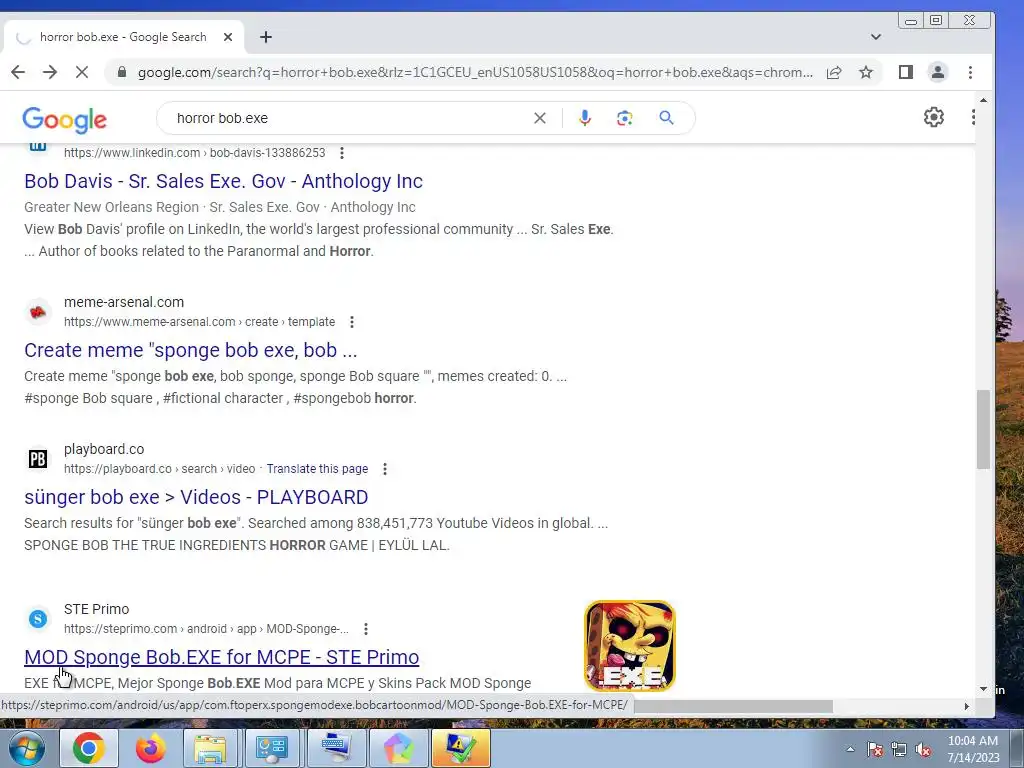Open MOD Sponge Bob.EXE for MCPE link
This screenshot has width=1024, height=768.
(x=221, y=657)
